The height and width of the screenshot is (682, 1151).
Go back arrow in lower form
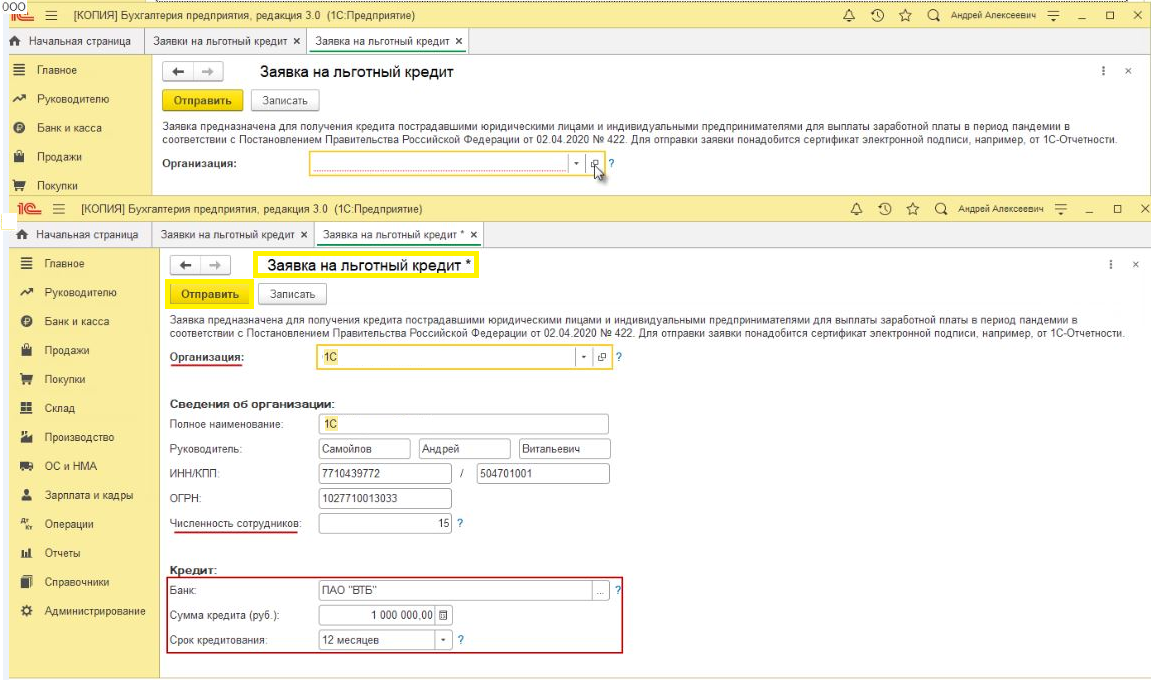point(185,265)
